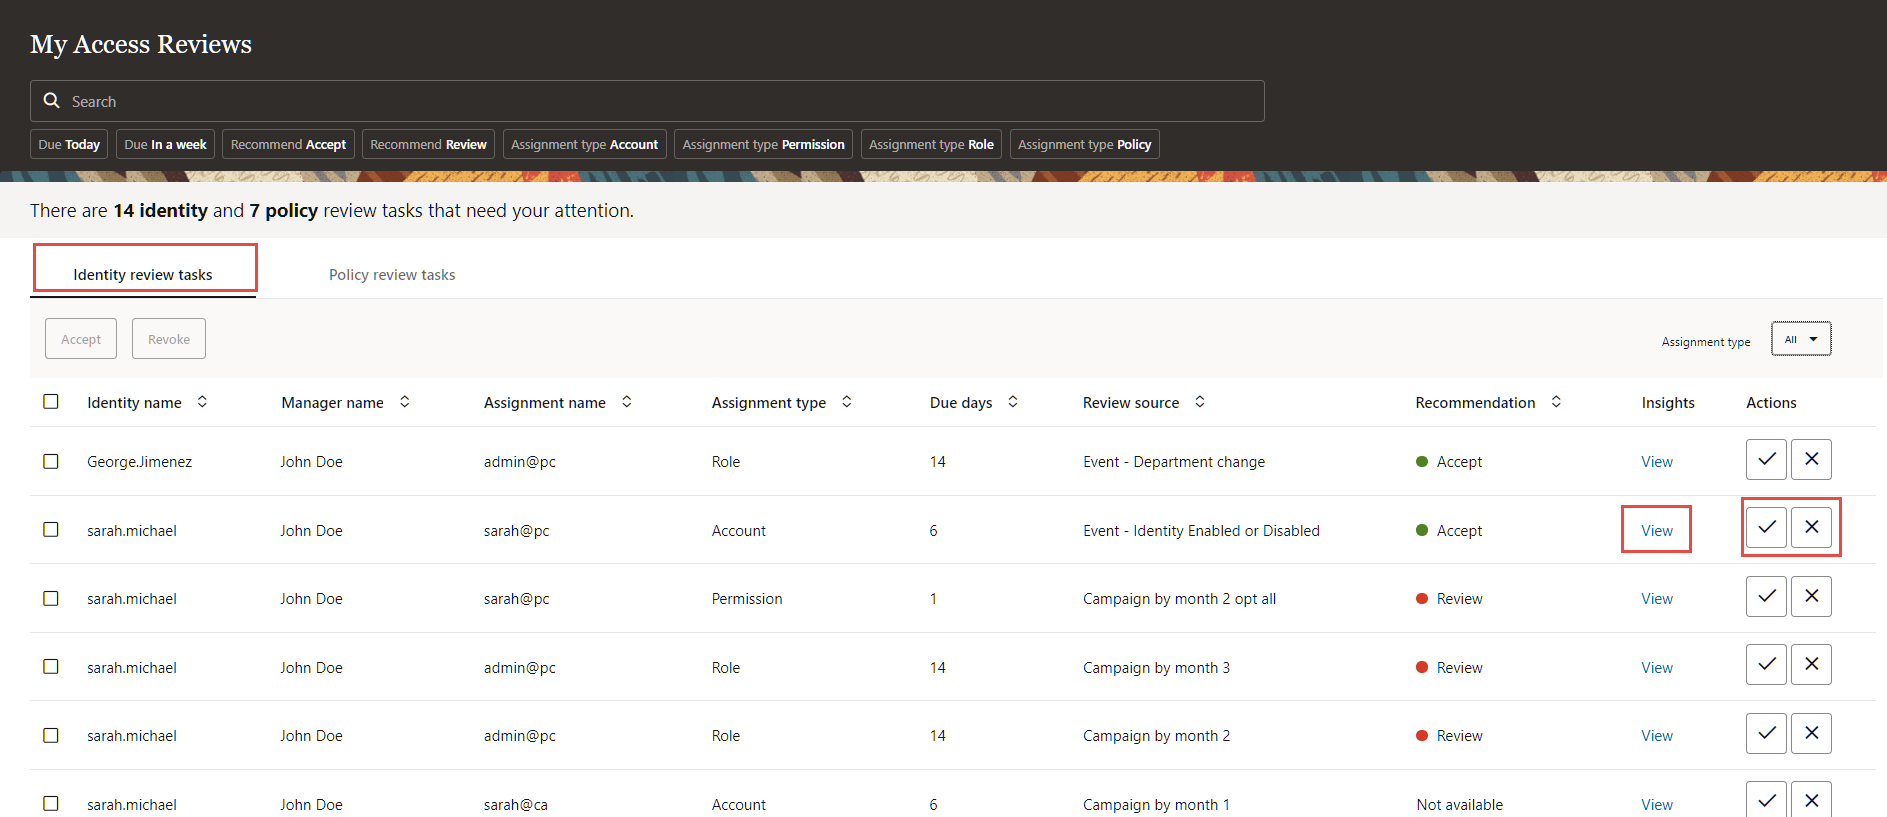Image resolution: width=1887 pixels, height=817 pixels.
Task: Click the search magnifier icon
Action: pos(52,101)
